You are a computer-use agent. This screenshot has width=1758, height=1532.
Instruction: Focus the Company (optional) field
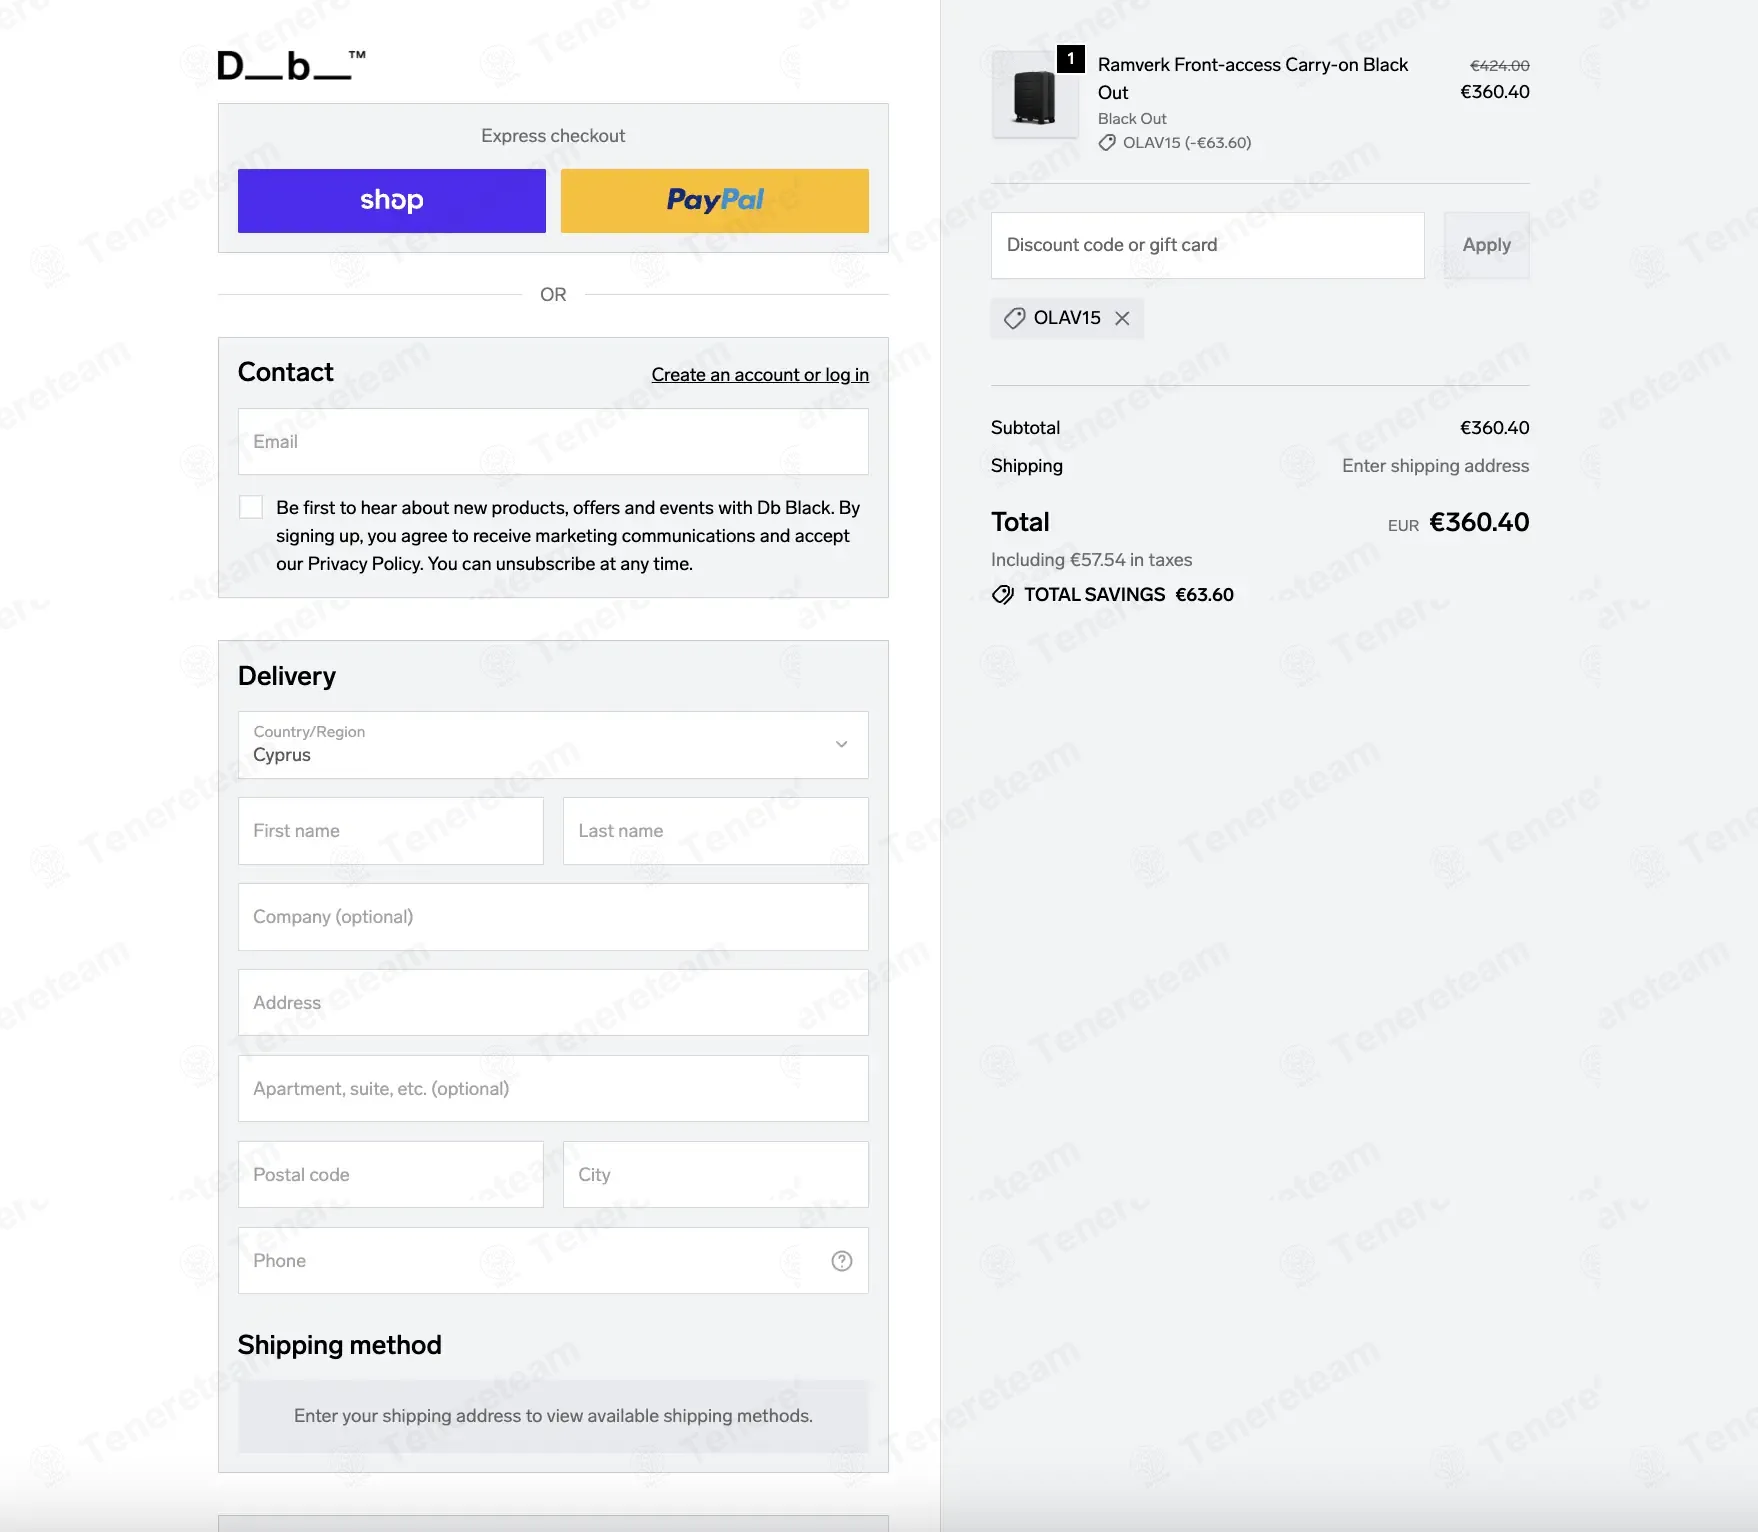point(553,917)
